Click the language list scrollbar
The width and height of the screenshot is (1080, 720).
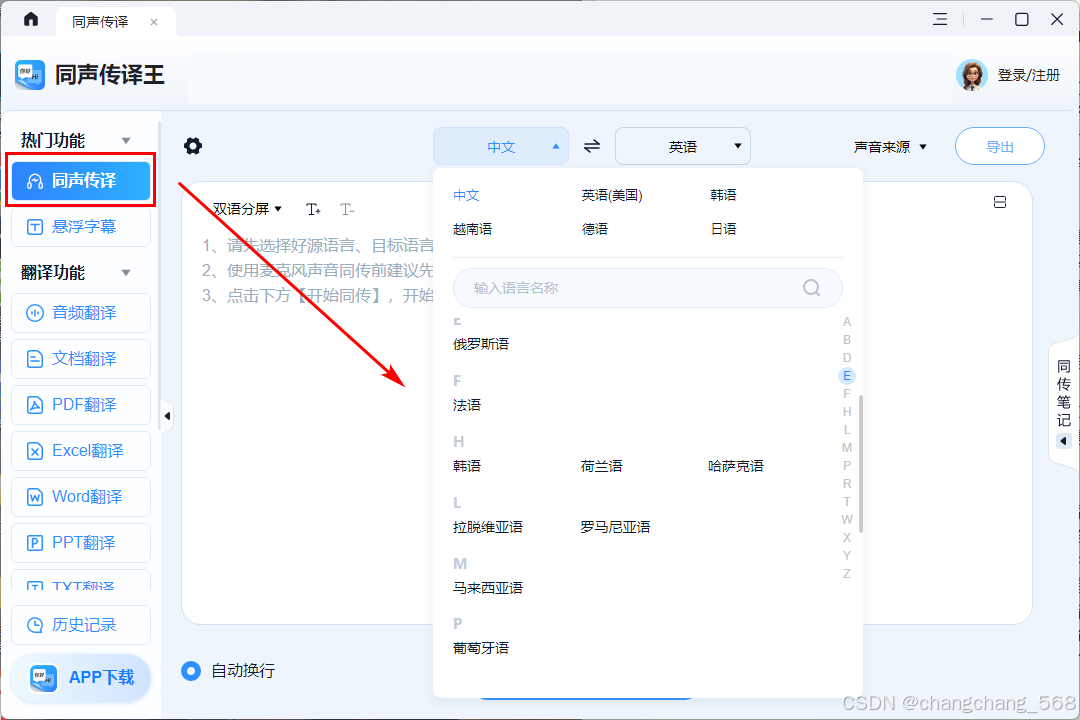[861, 464]
